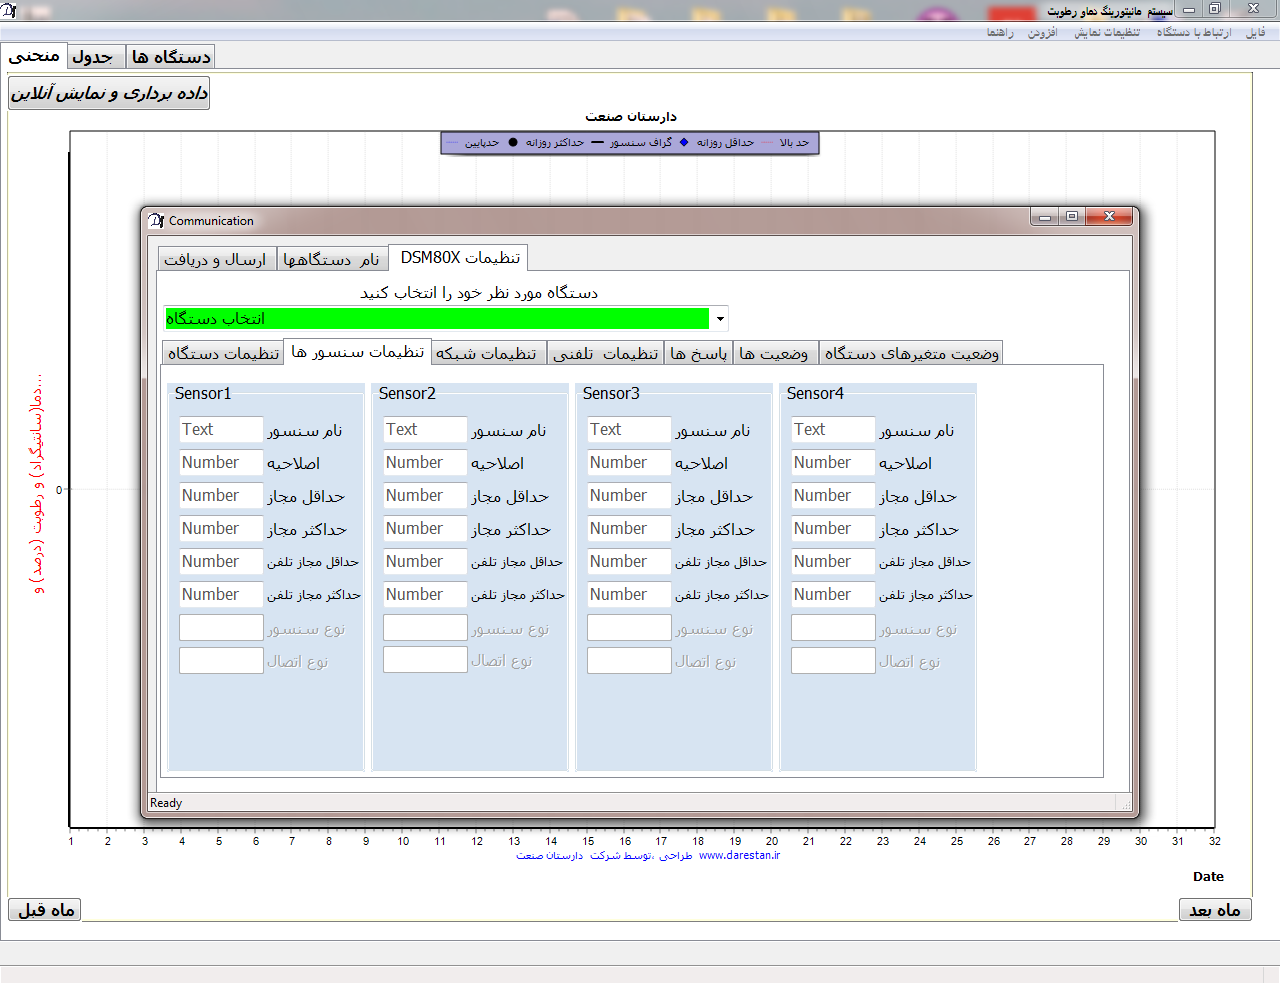This screenshot has height=984, width=1280.
Task: Click the main application icon in title bar
Action: 9,10
